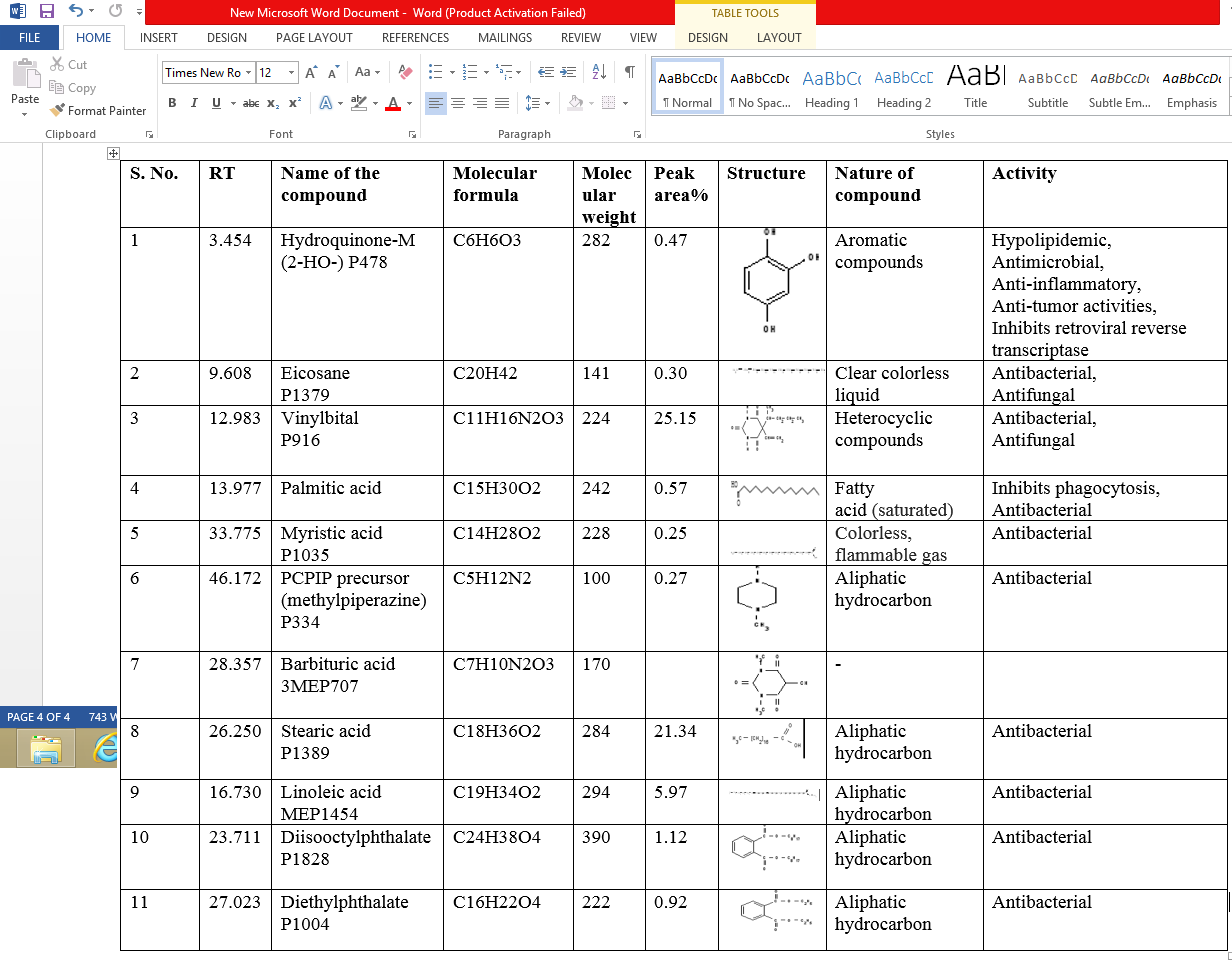This screenshot has height=960, width=1232.
Task: Click the Format Painter brush icon
Action: pos(57,111)
